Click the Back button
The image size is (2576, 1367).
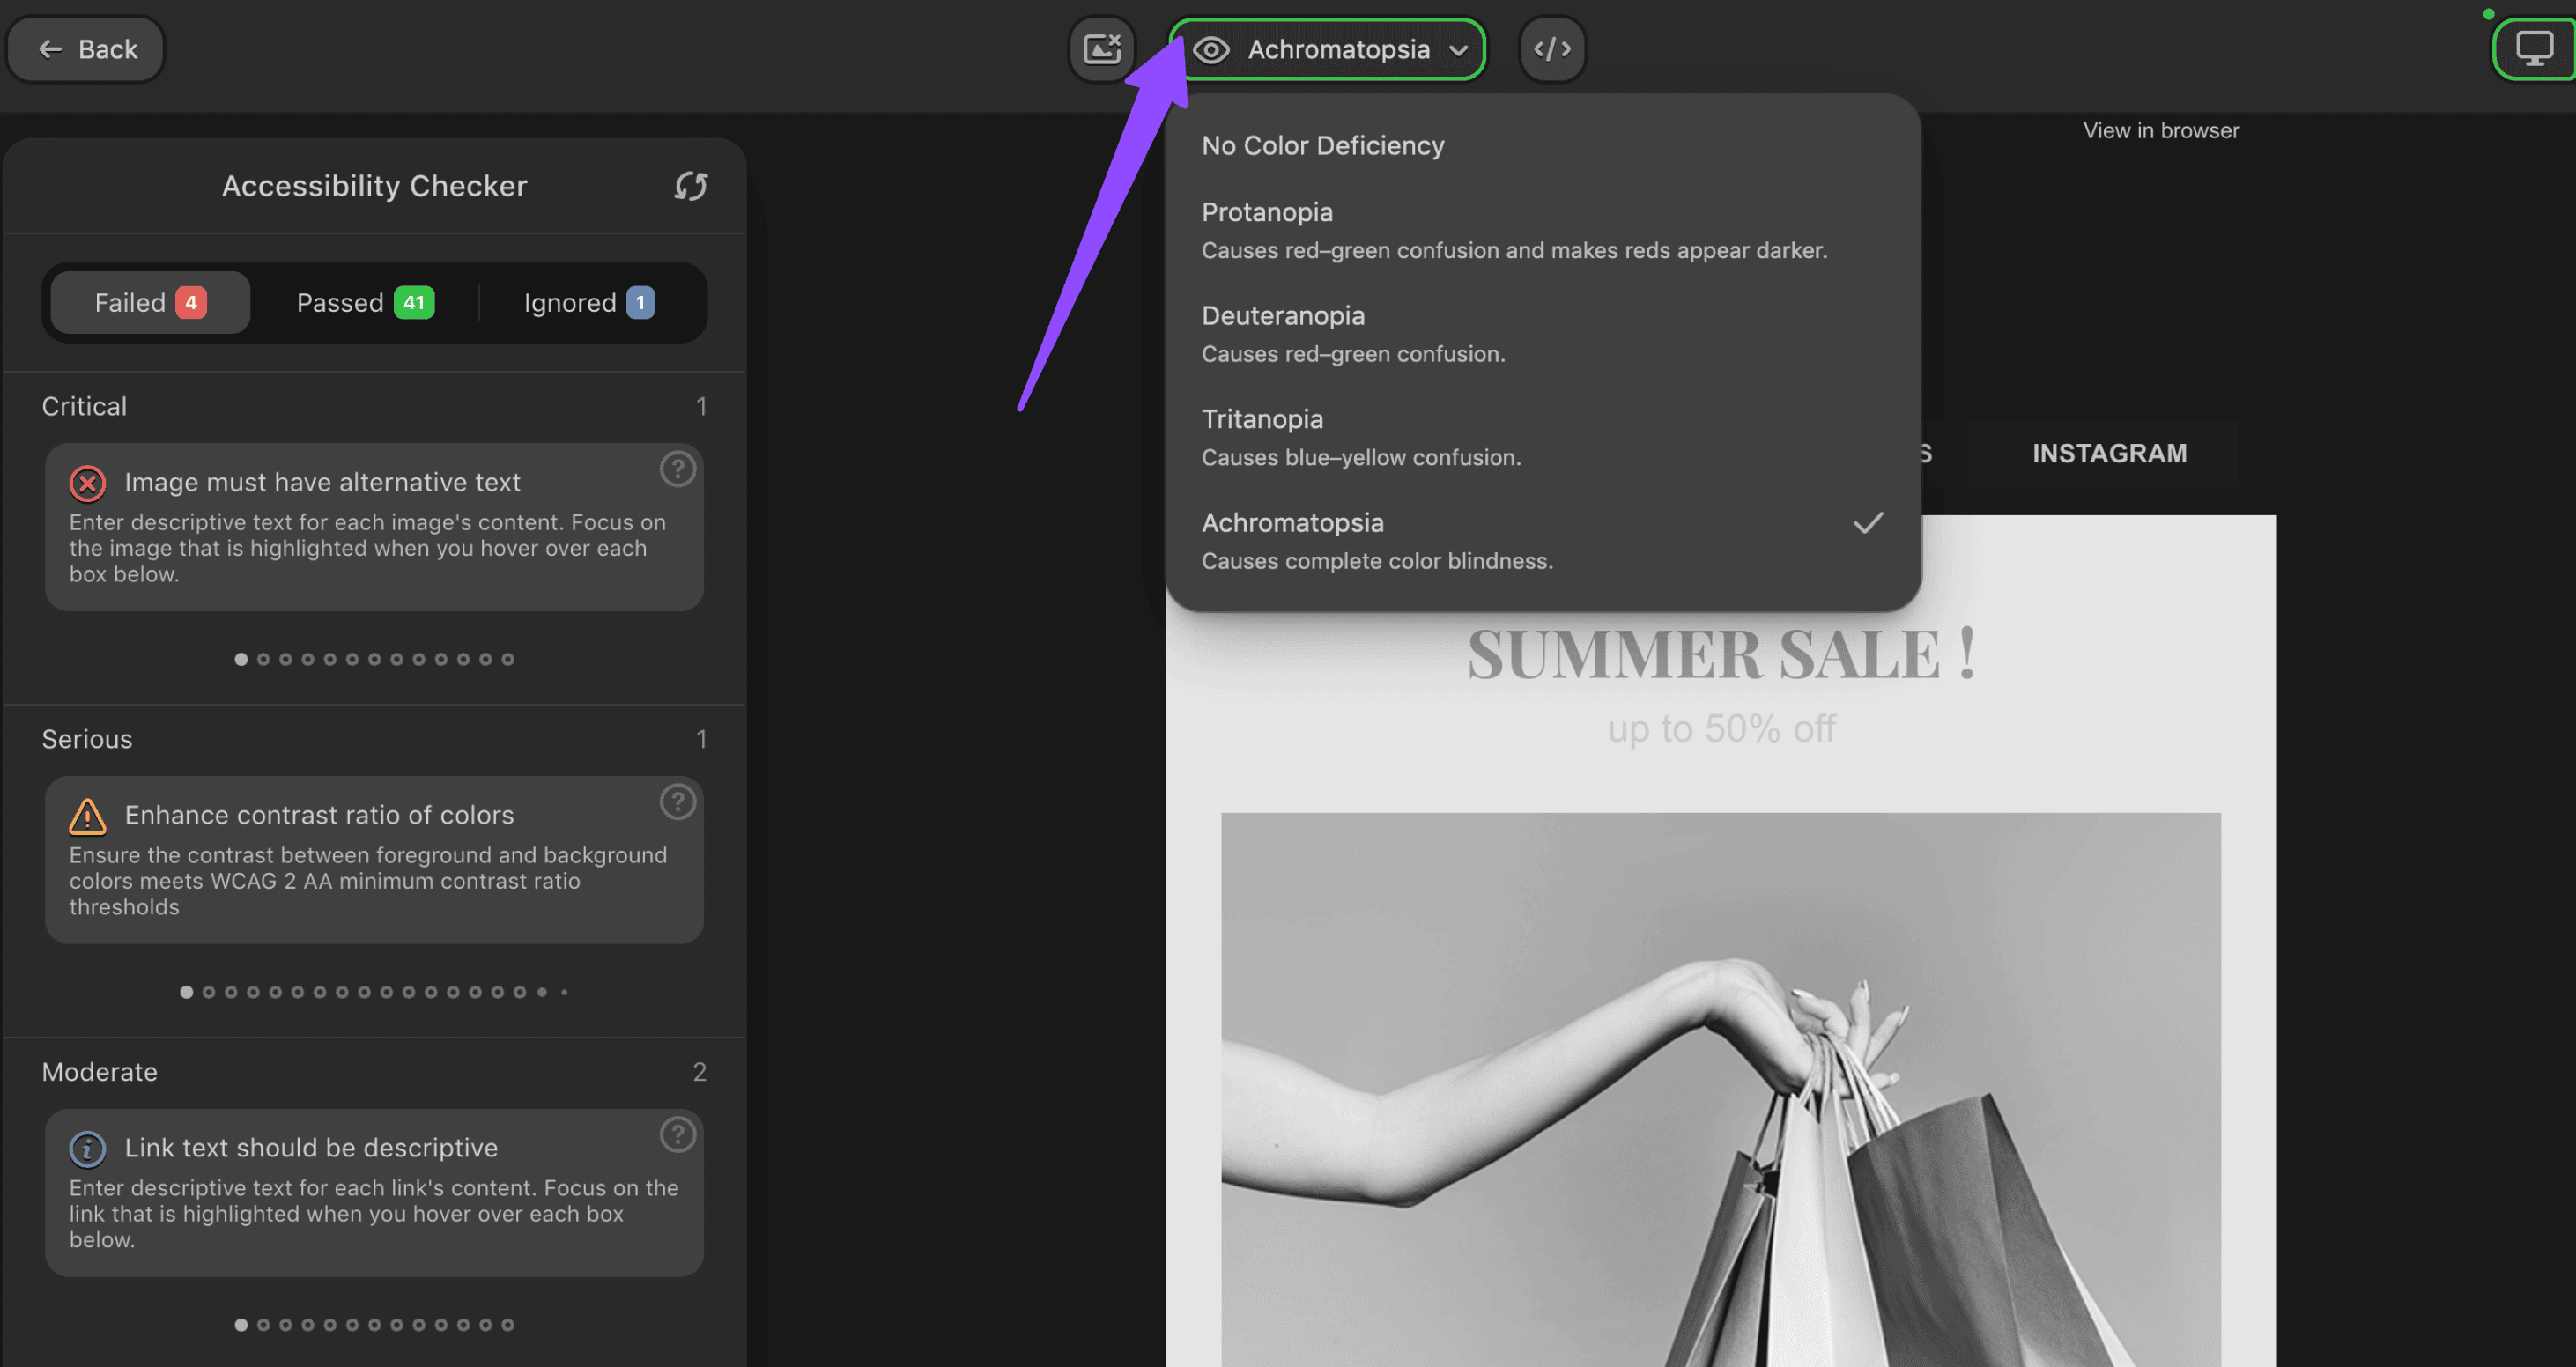point(85,48)
